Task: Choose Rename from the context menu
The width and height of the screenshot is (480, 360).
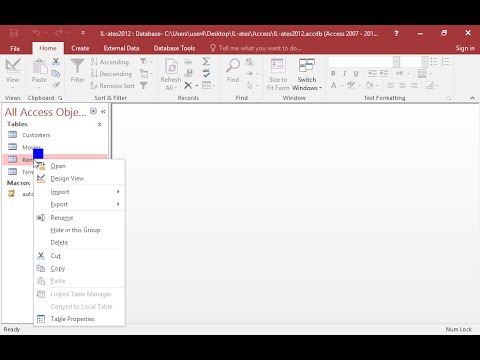Action: 79,218
